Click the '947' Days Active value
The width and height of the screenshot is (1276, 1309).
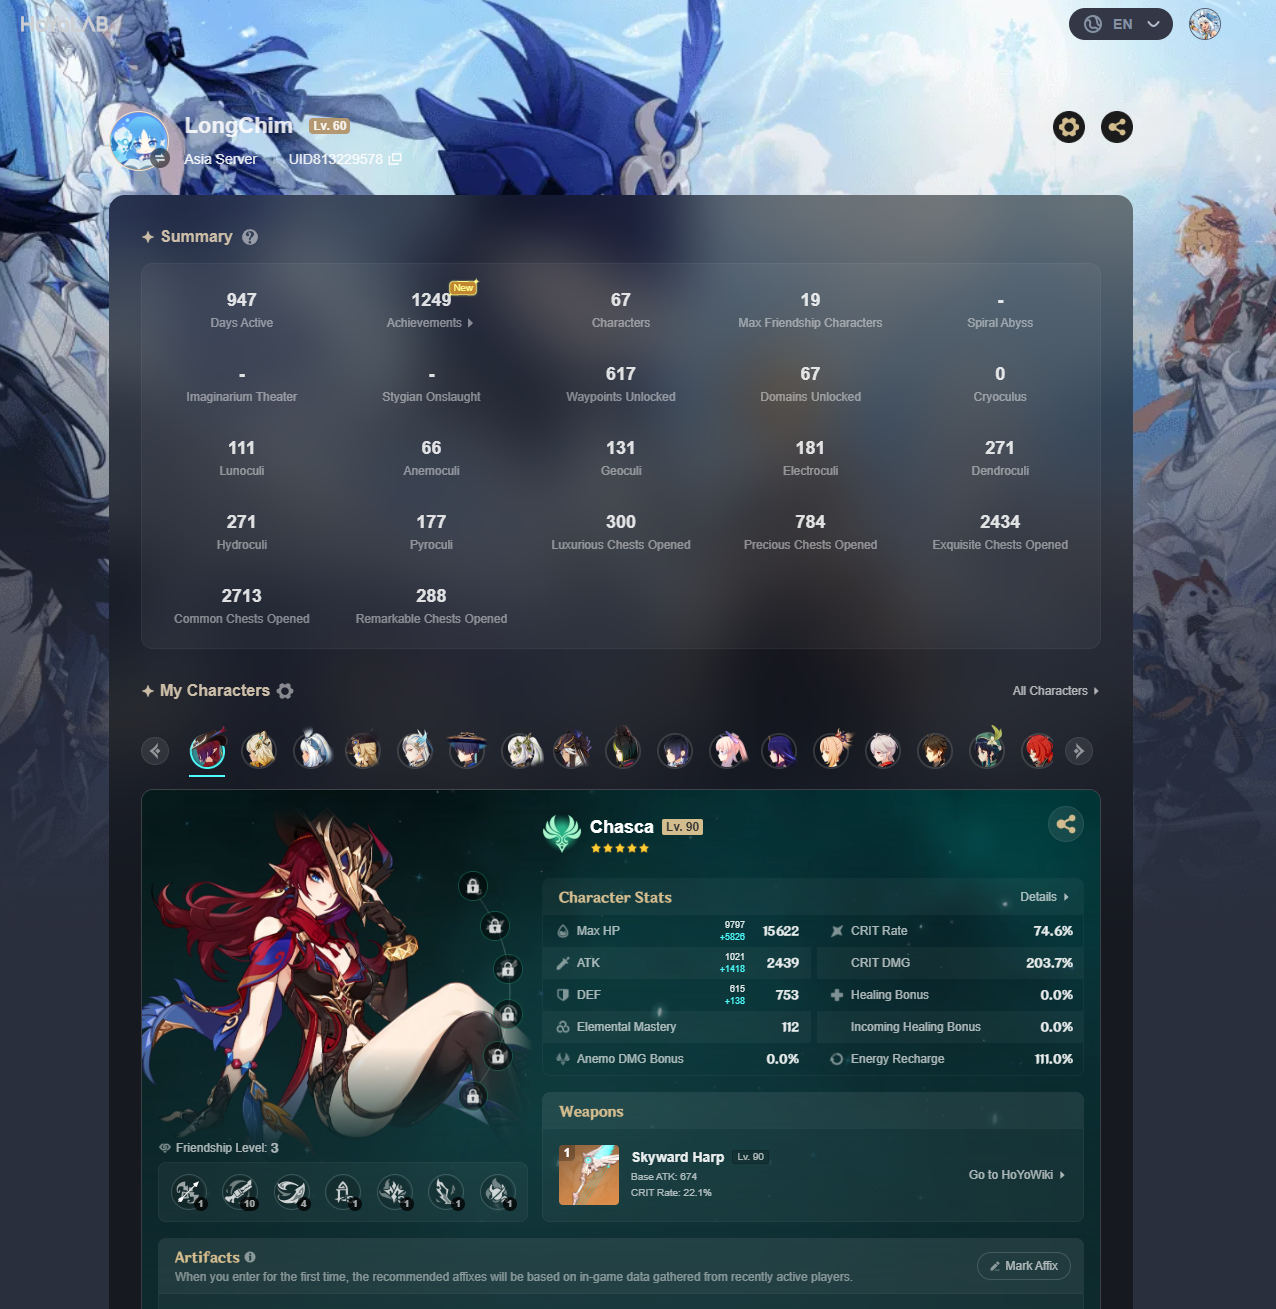[242, 300]
